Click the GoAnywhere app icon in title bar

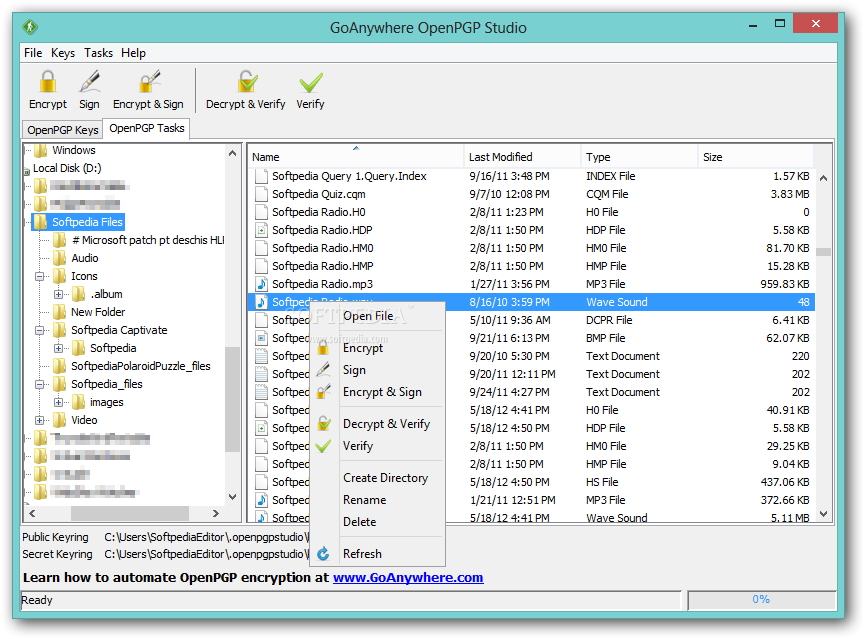pyautogui.click(x=30, y=26)
